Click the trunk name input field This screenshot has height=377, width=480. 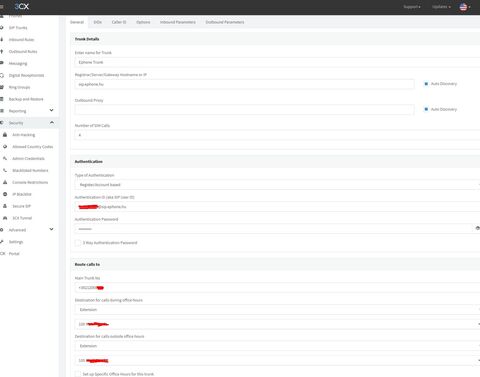tap(277, 62)
